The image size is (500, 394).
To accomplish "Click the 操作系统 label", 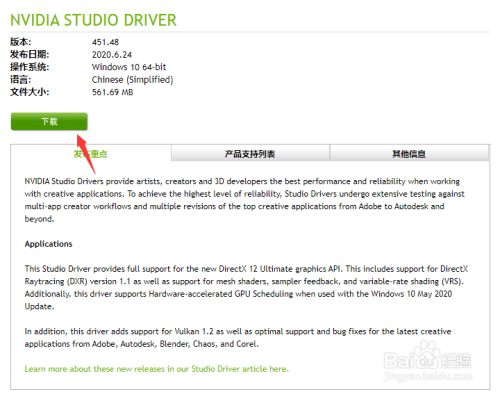I will pos(30,67).
